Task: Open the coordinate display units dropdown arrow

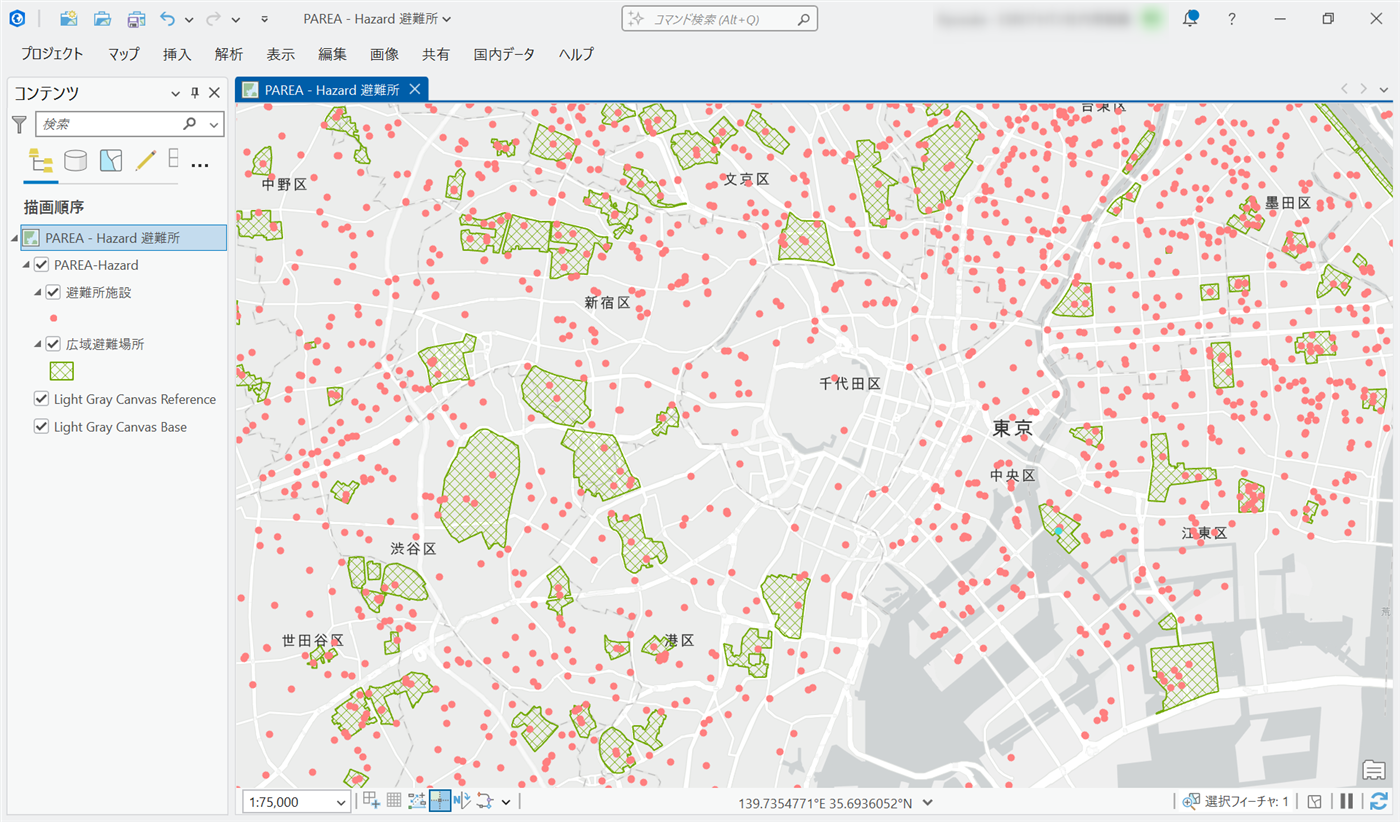Action: (x=928, y=802)
